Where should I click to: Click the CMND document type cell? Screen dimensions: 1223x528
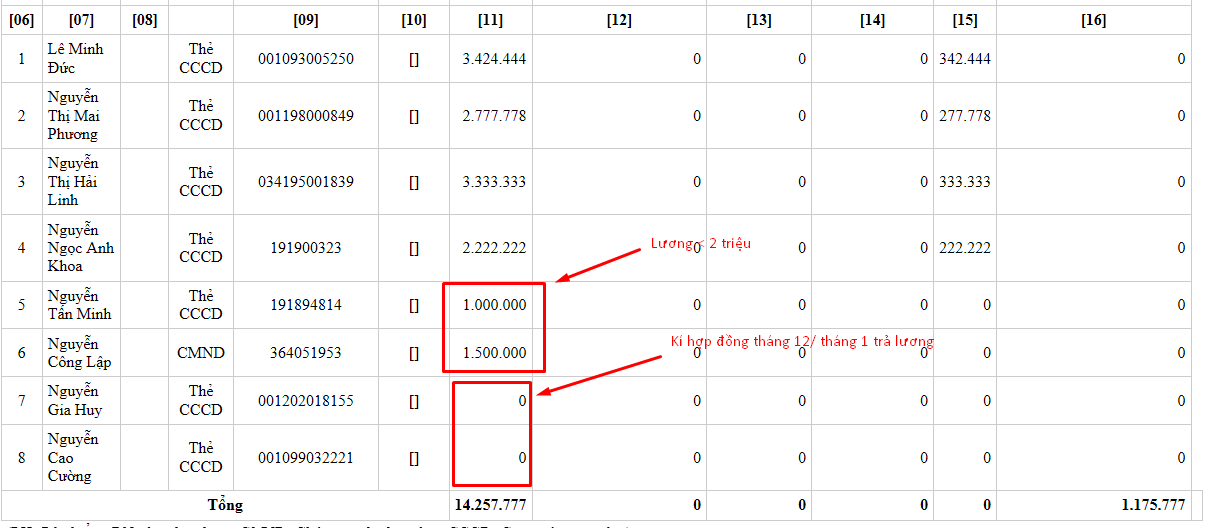coord(201,353)
